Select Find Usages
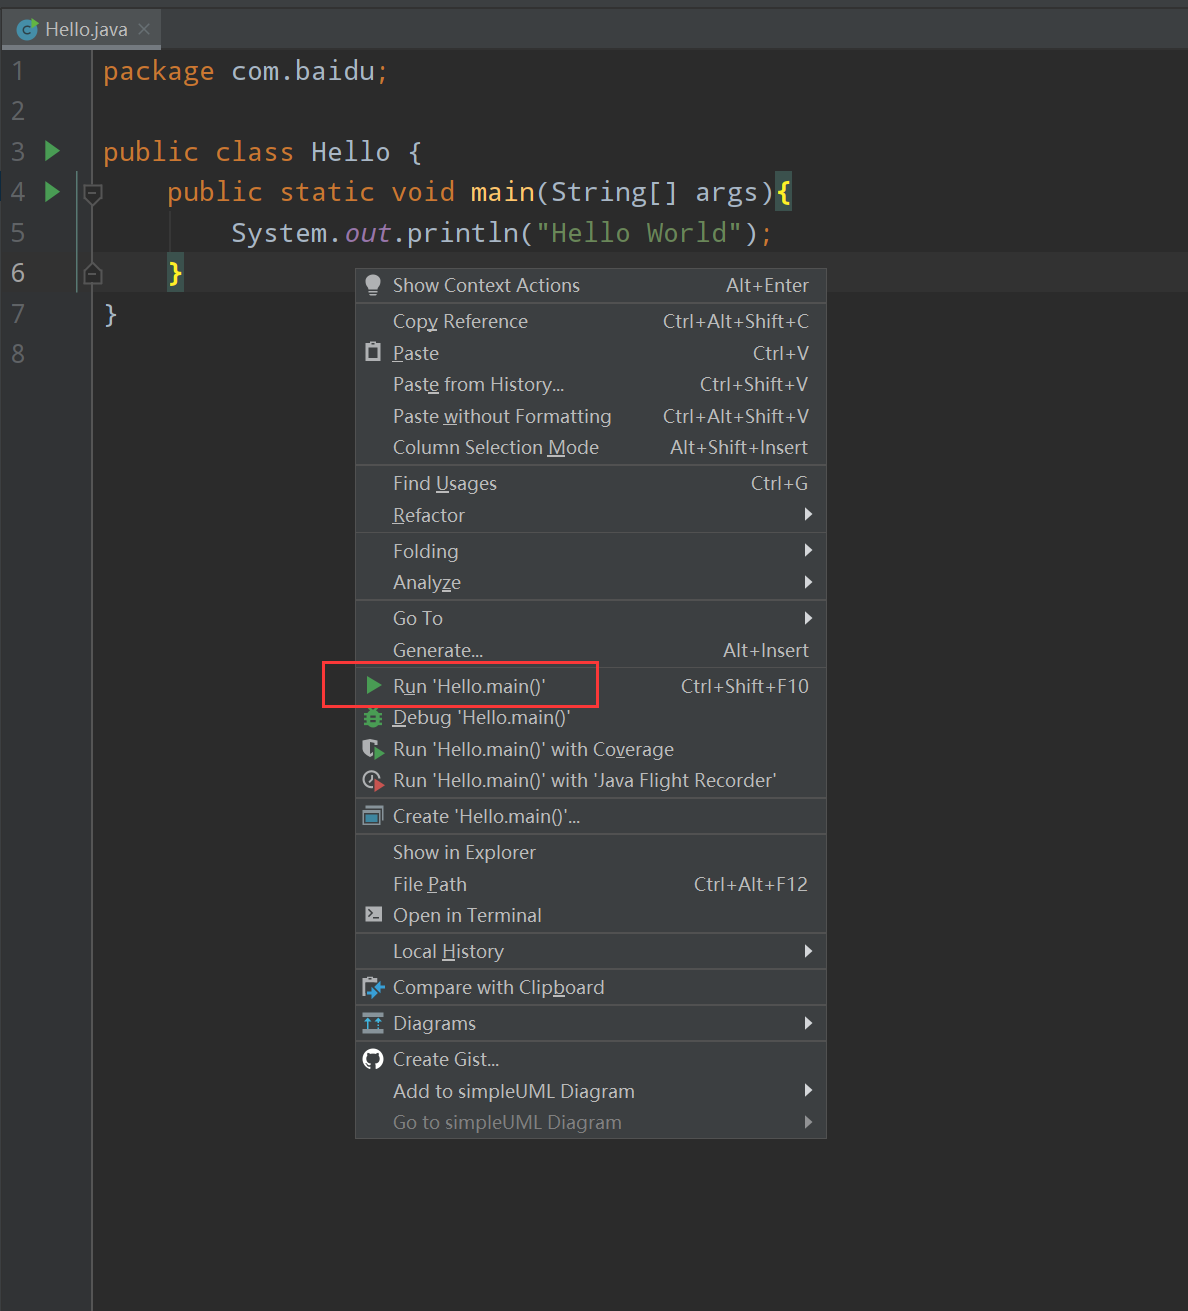The width and height of the screenshot is (1188, 1311). [590, 483]
